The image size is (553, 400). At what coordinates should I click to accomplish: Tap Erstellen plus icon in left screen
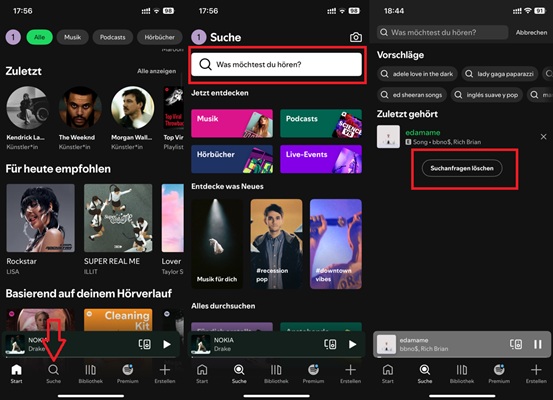click(x=165, y=370)
